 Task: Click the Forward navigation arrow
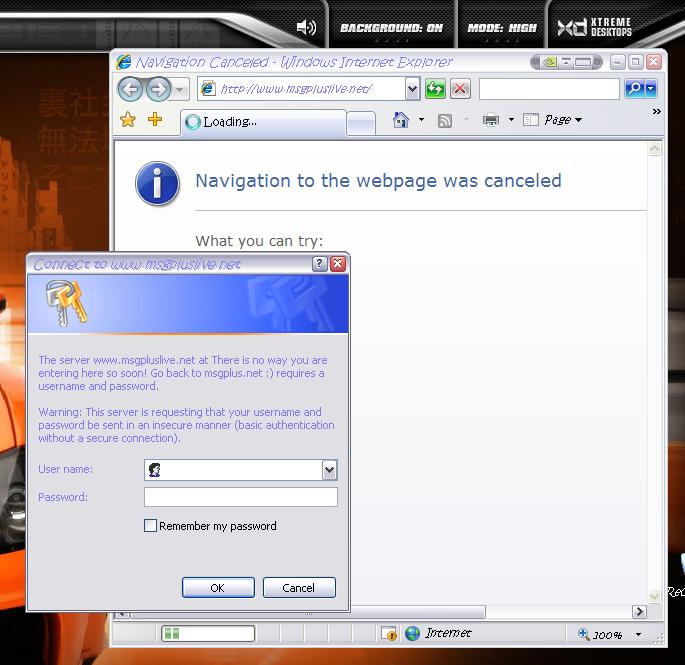pos(158,90)
